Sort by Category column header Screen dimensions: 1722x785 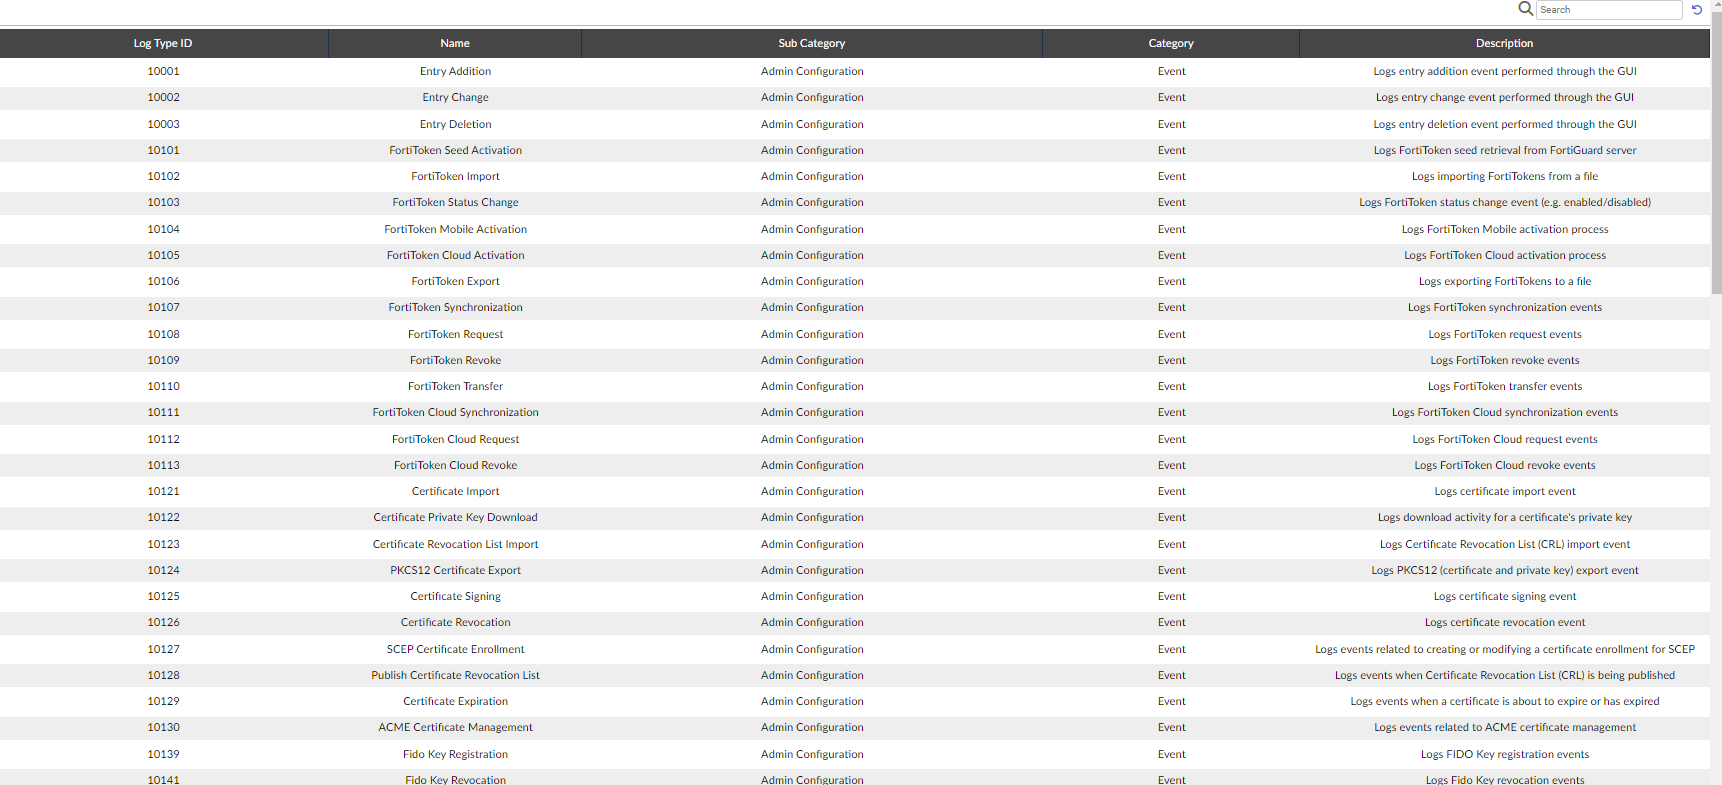[1171, 43]
